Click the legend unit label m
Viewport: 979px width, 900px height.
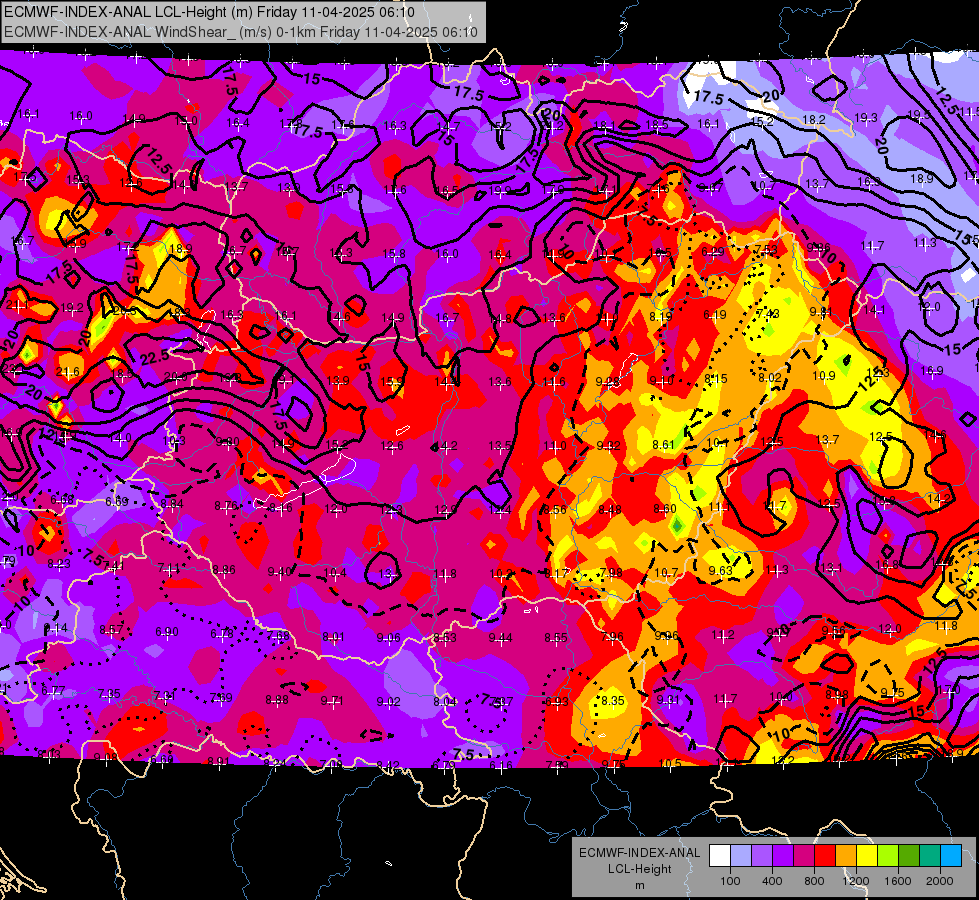pos(639,885)
